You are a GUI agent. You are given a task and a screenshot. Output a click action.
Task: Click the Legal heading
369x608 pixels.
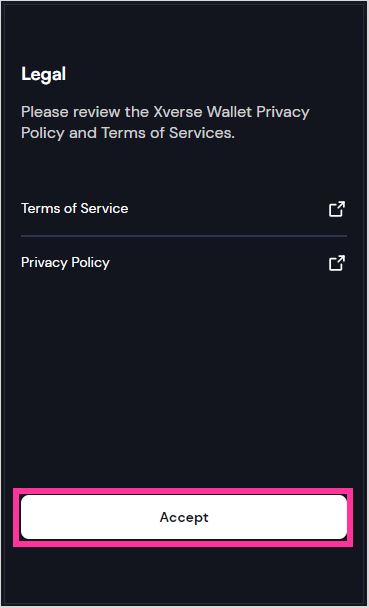pos(43,74)
